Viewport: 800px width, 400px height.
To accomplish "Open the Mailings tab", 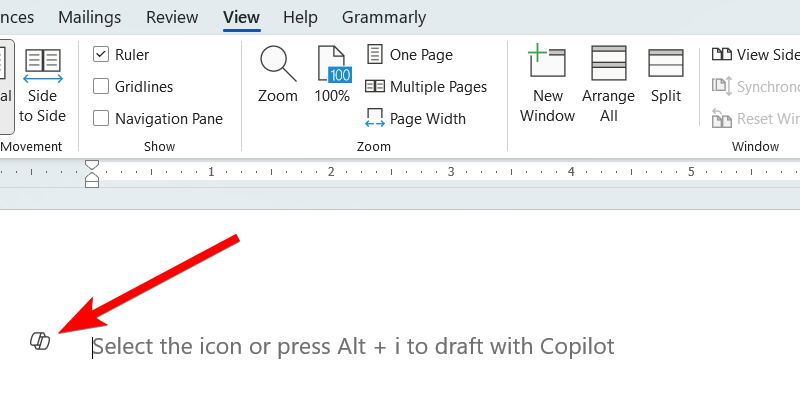I will click(89, 17).
